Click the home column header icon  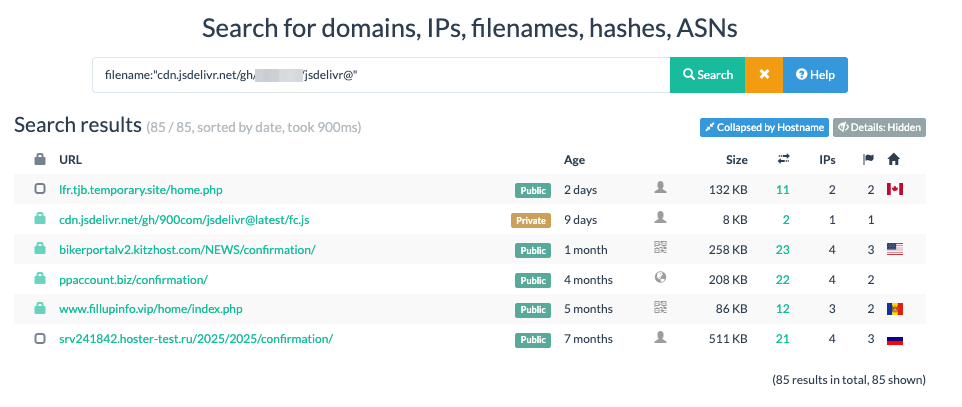coord(894,160)
